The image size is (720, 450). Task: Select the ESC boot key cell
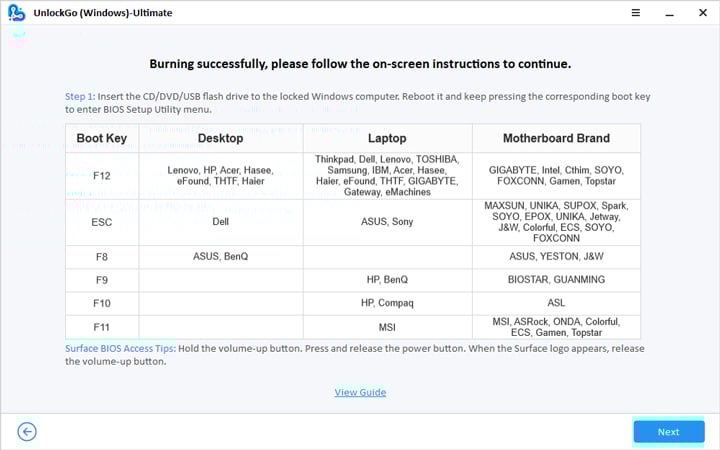[102, 222]
